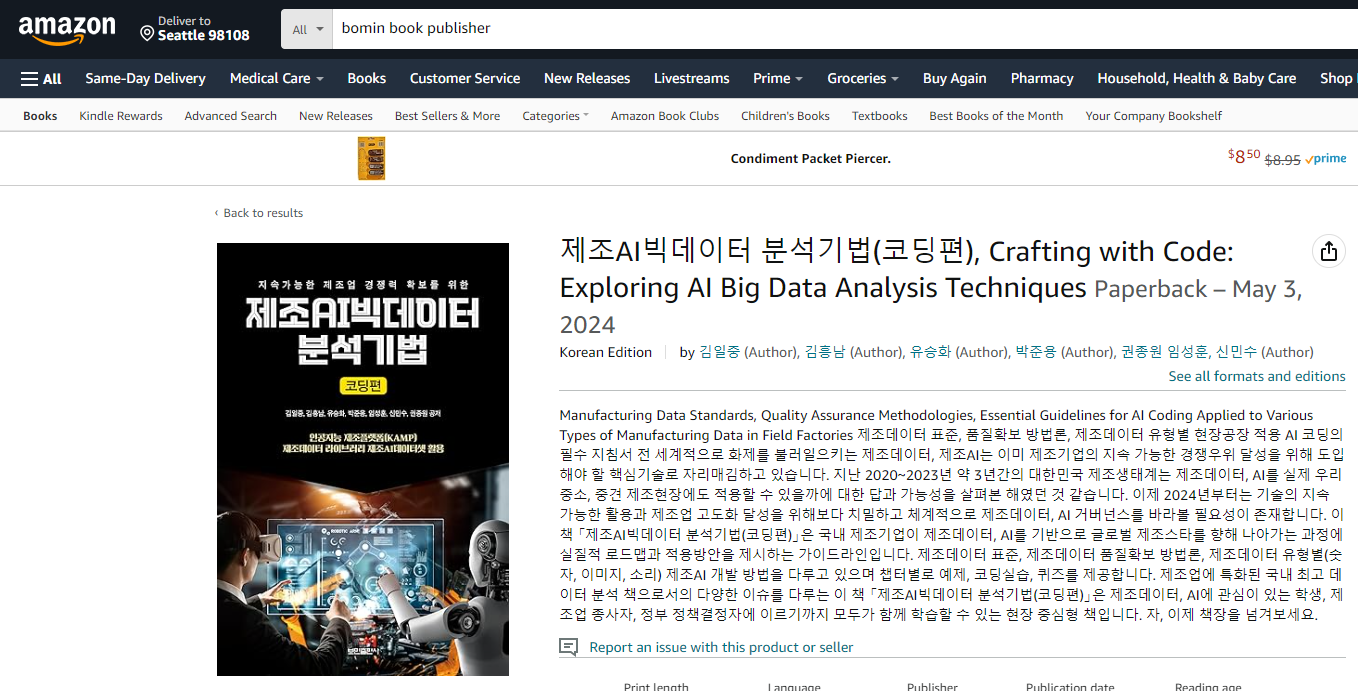The image size is (1358, 691).
Task: Click the Condiment Packet Piercer product thumbnail
Action: [x=371, y=158]
